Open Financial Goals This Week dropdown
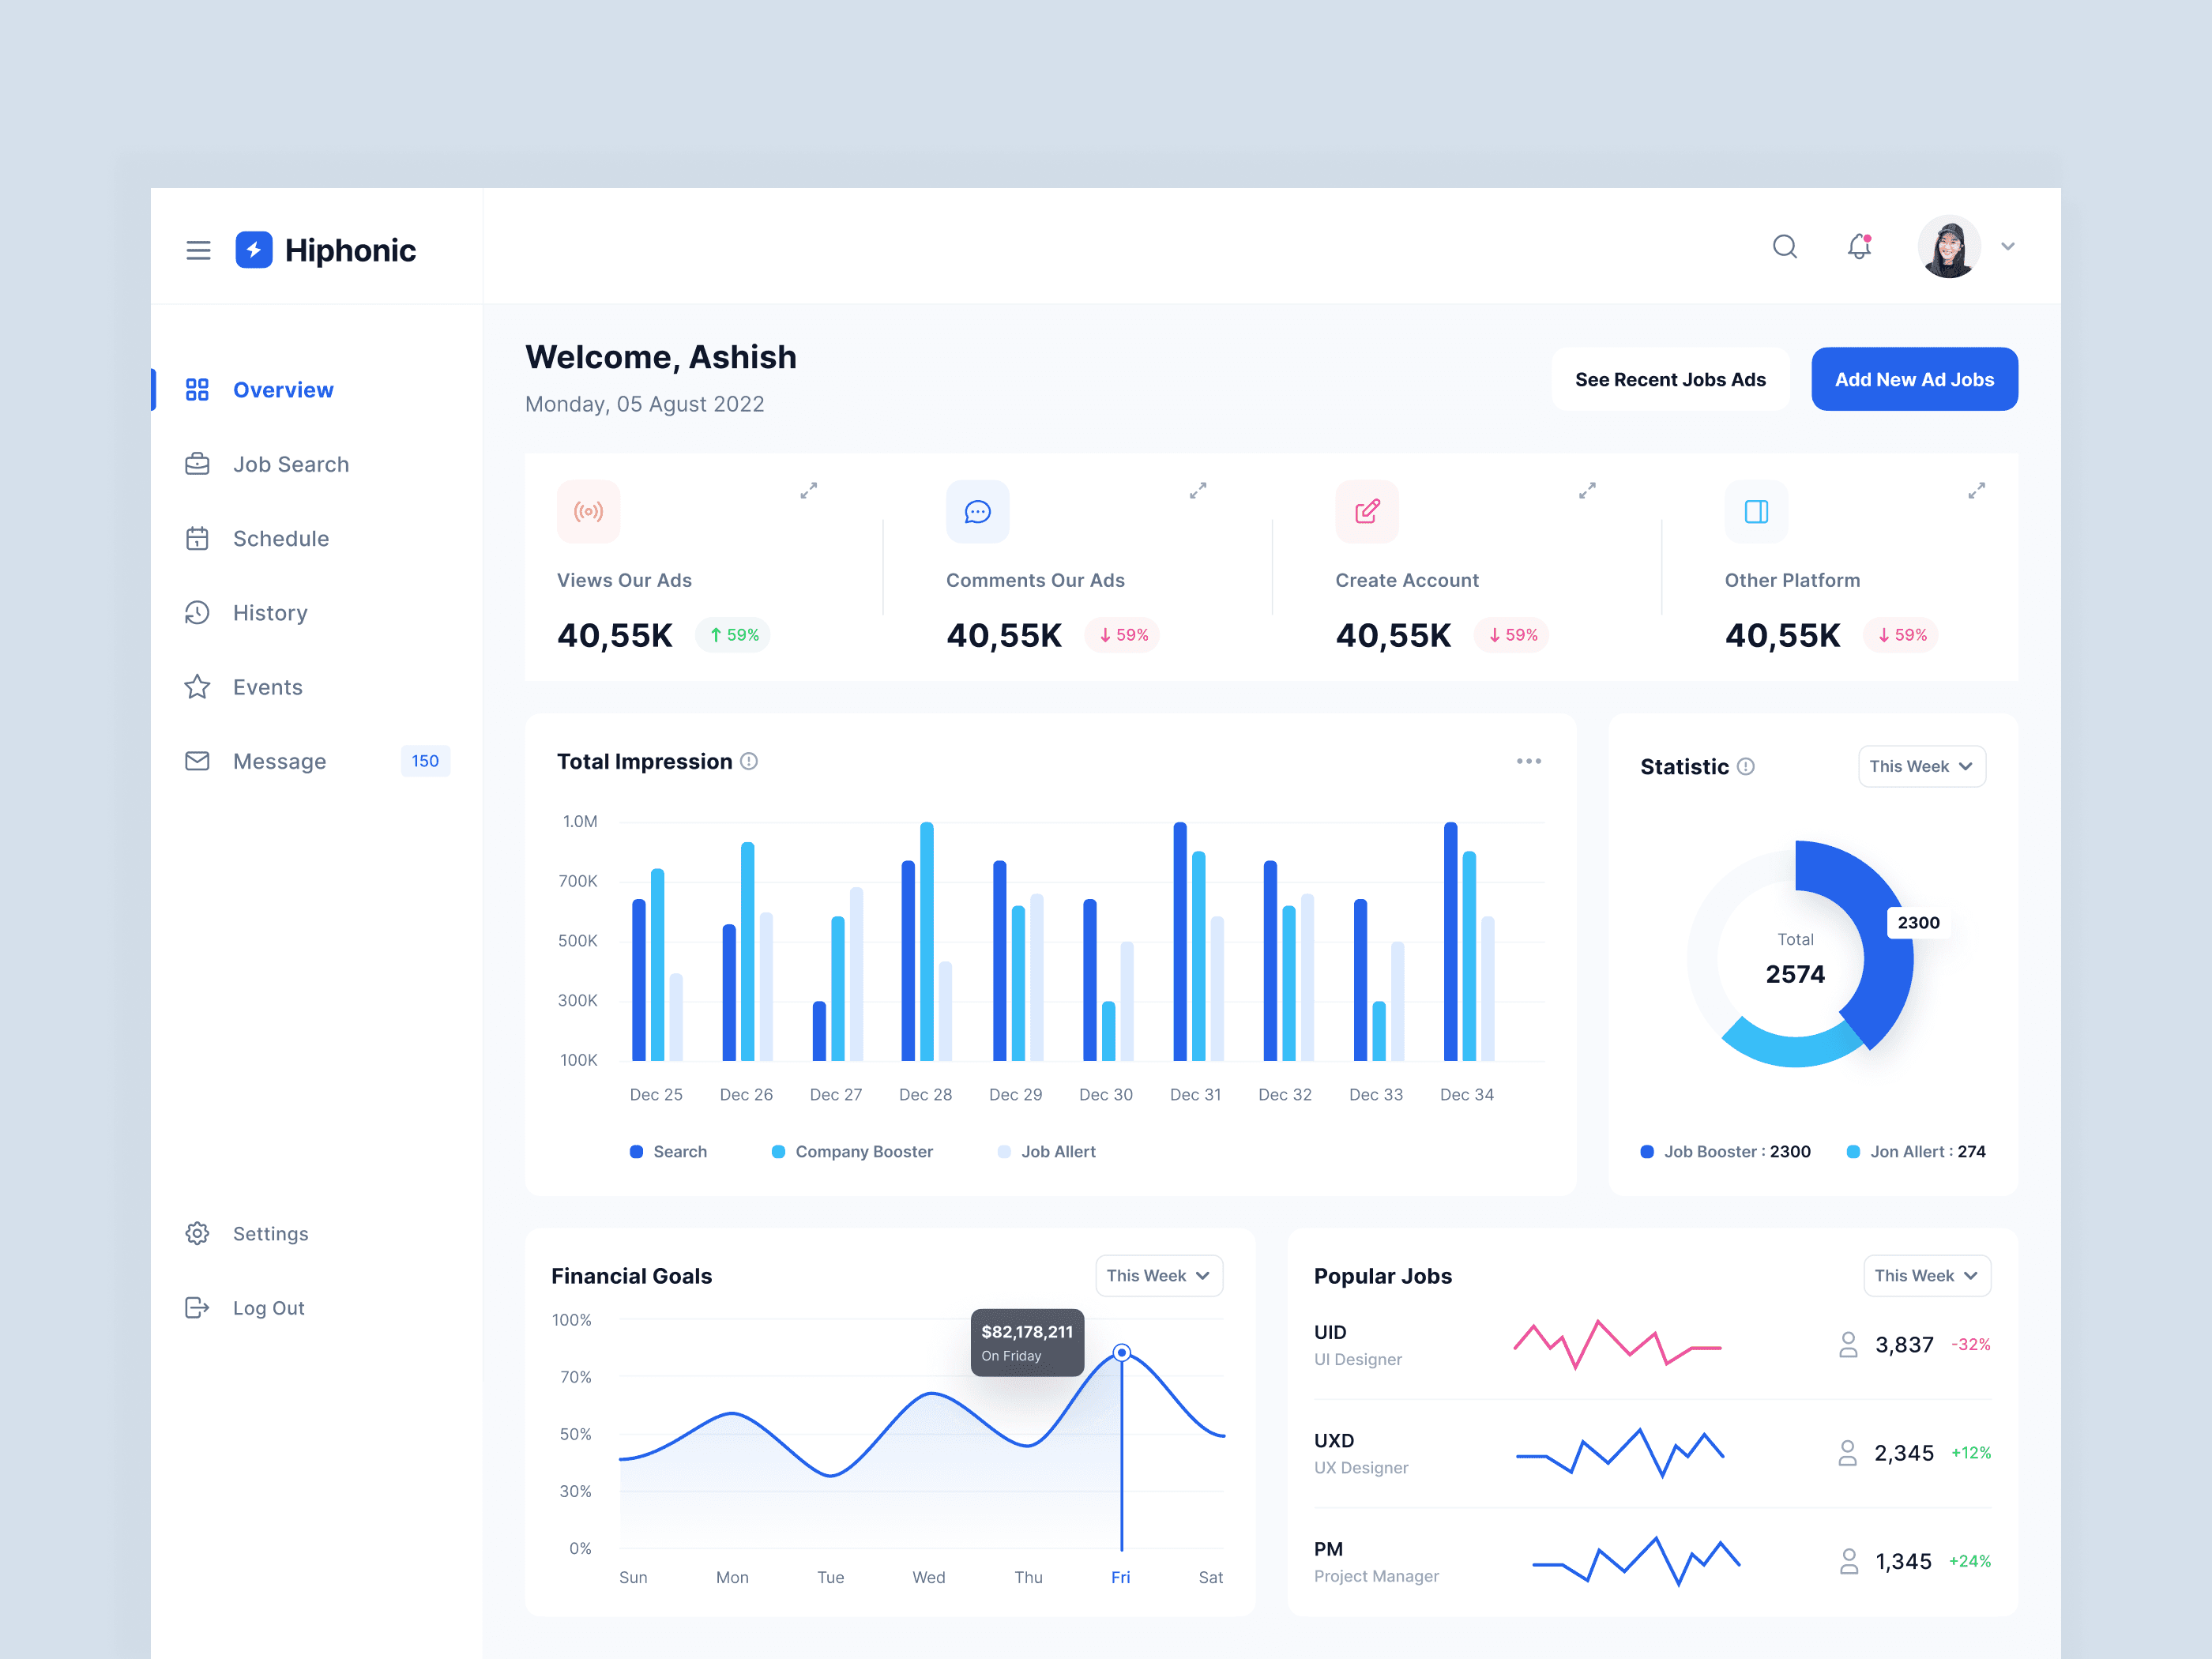 [1158, 1275]
